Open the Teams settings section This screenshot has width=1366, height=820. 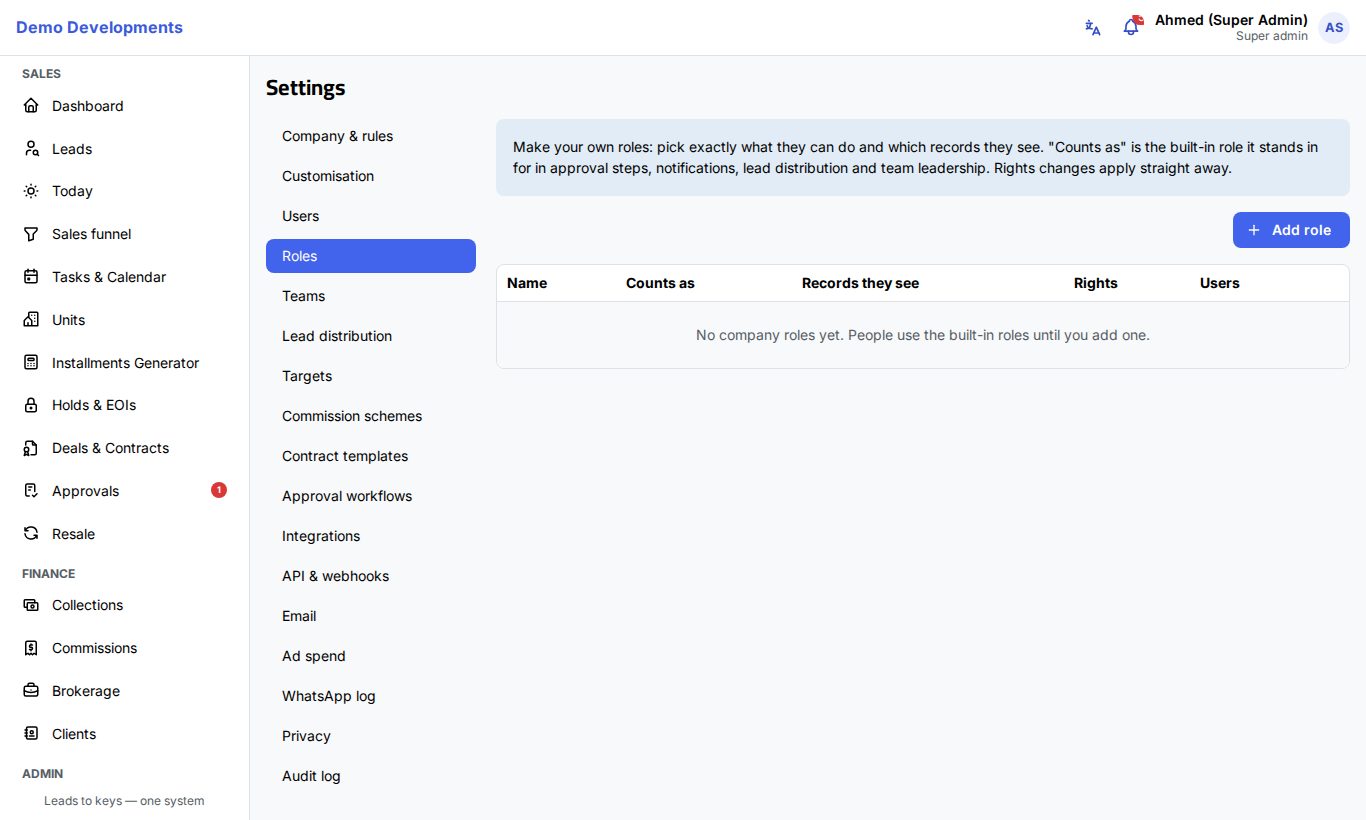coord(371,296)
